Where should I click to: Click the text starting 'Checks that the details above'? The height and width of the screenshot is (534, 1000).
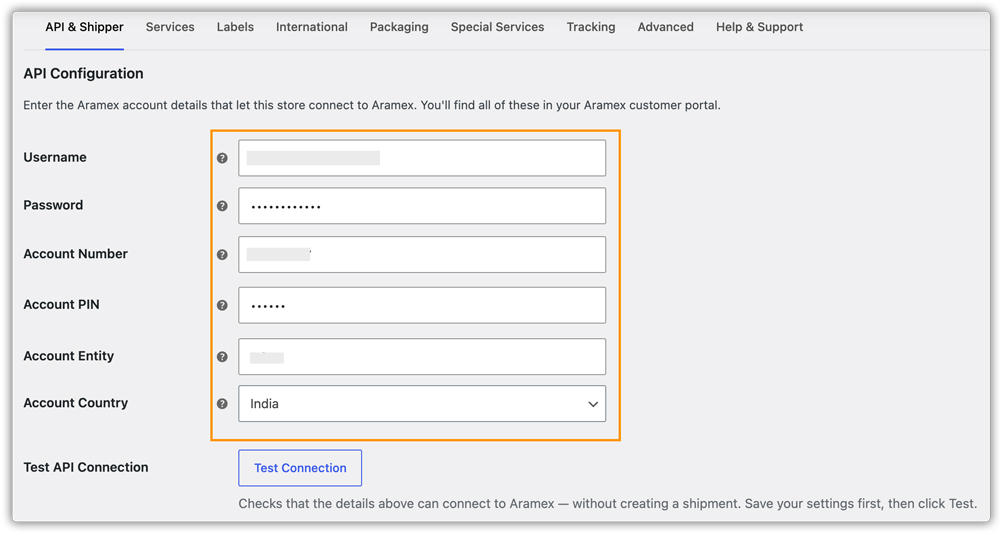pos(607,504)
